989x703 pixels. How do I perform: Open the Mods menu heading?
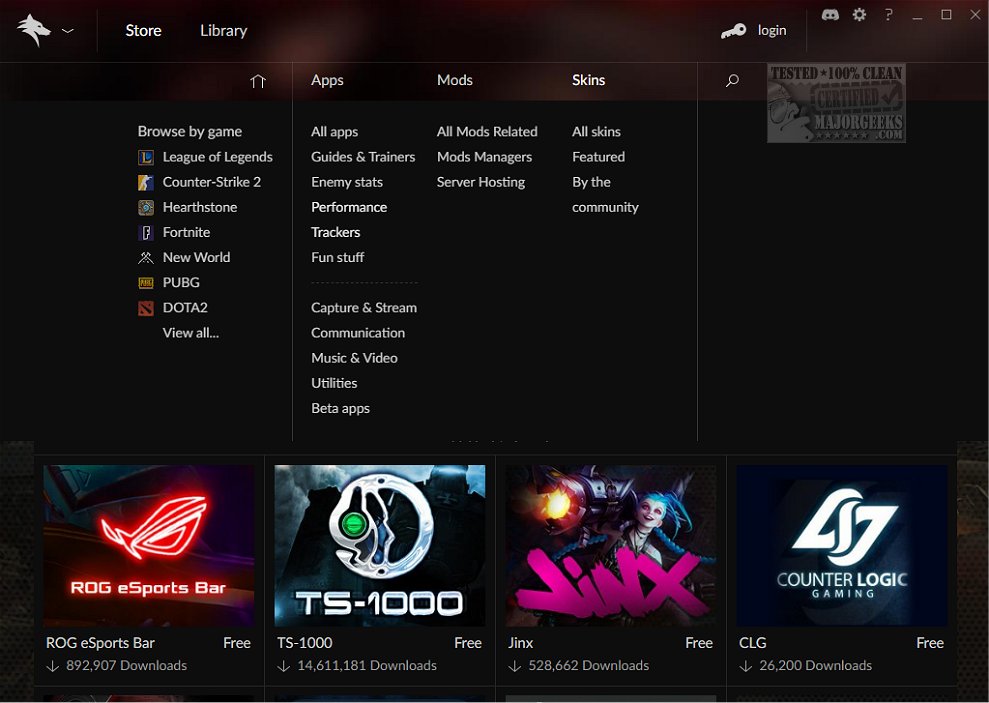(455, 80)
